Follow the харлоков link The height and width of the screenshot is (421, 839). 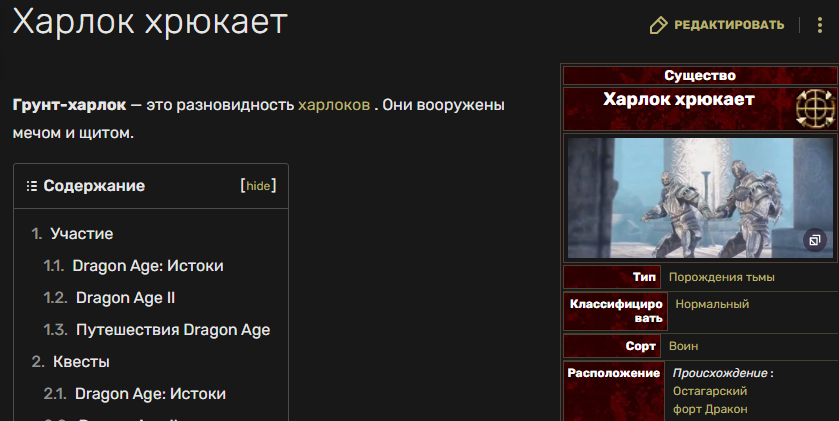click(x=334, y=105)
